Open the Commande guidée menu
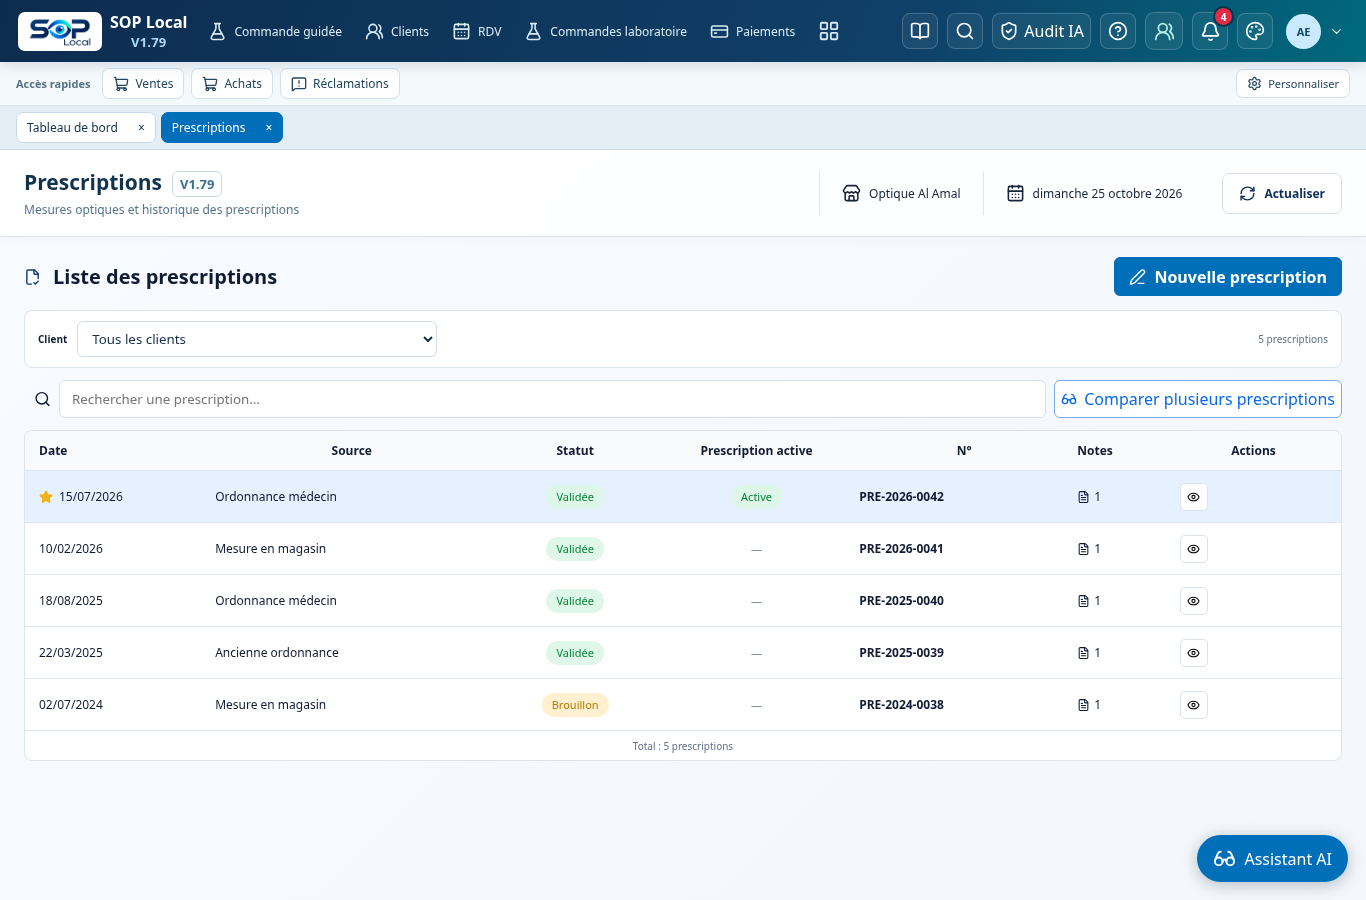 pos(275,31)
